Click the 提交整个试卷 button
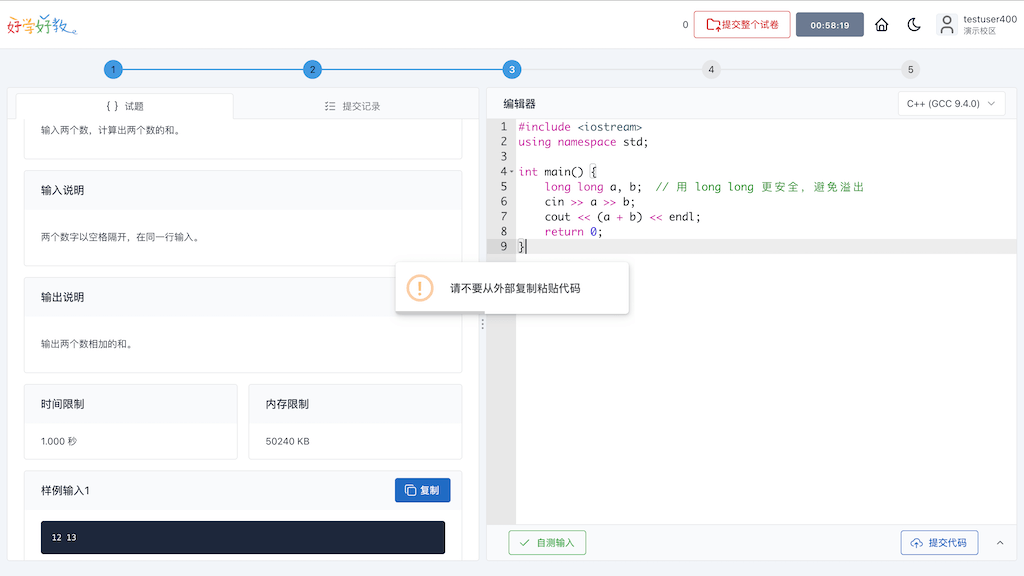Viewport: 1024px width, 576px height. (742, 24)
